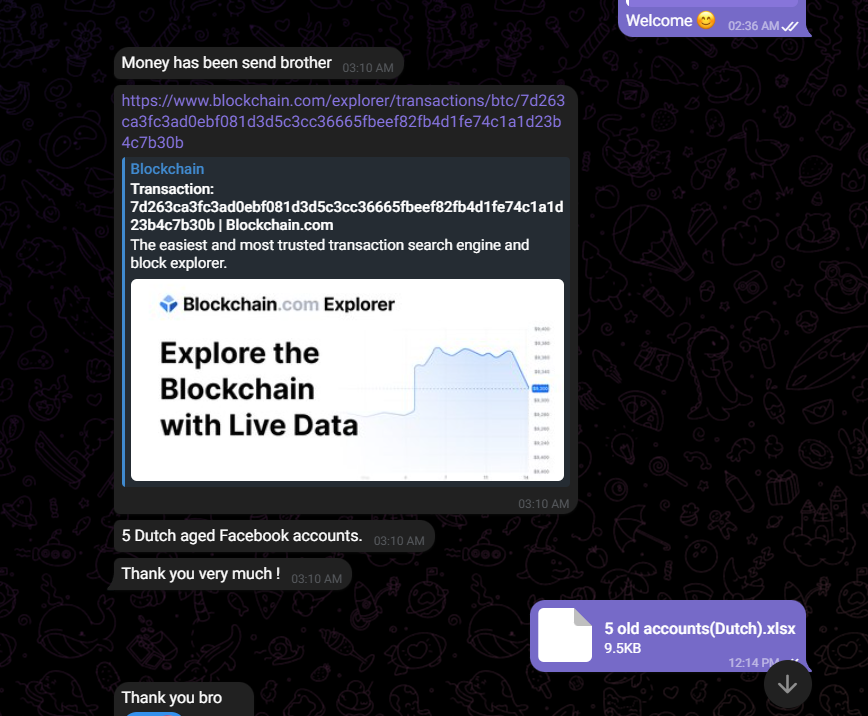868x716 pixels.
Task: Click the 12:14 PM timestamp on file message
Action: tap(753, 663)
